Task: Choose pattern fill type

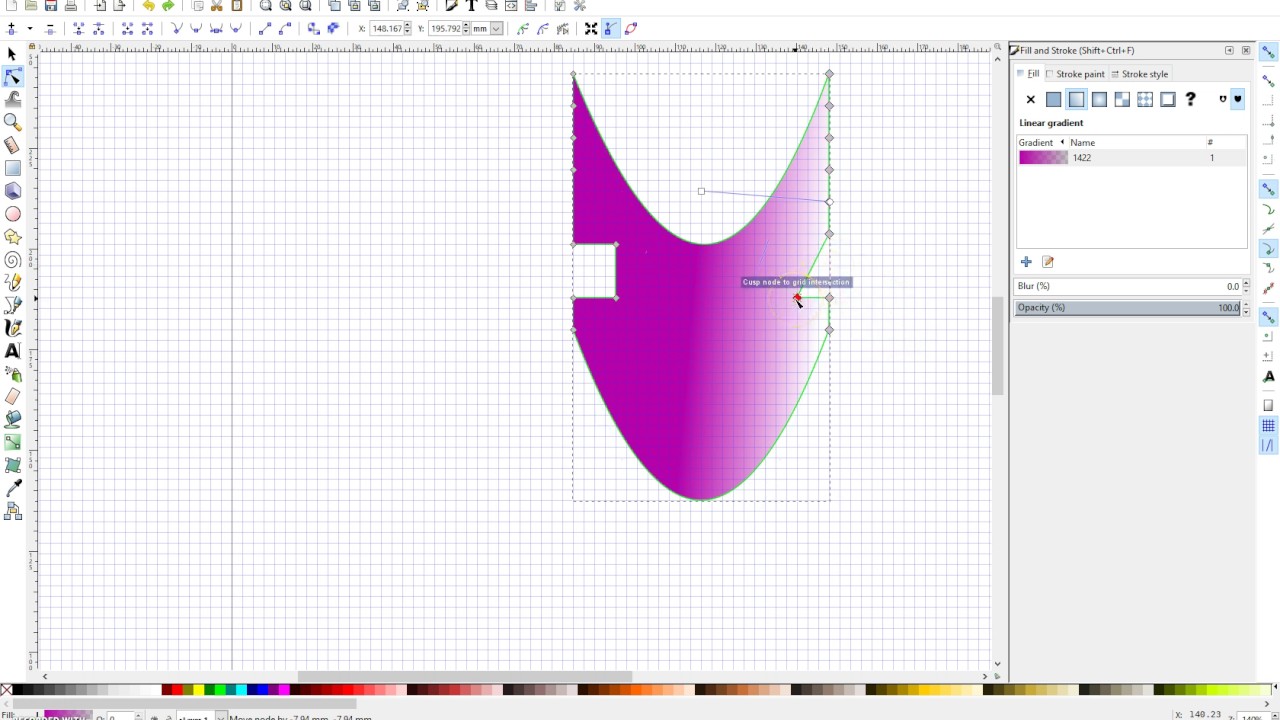Action: tap(1145, 99)
